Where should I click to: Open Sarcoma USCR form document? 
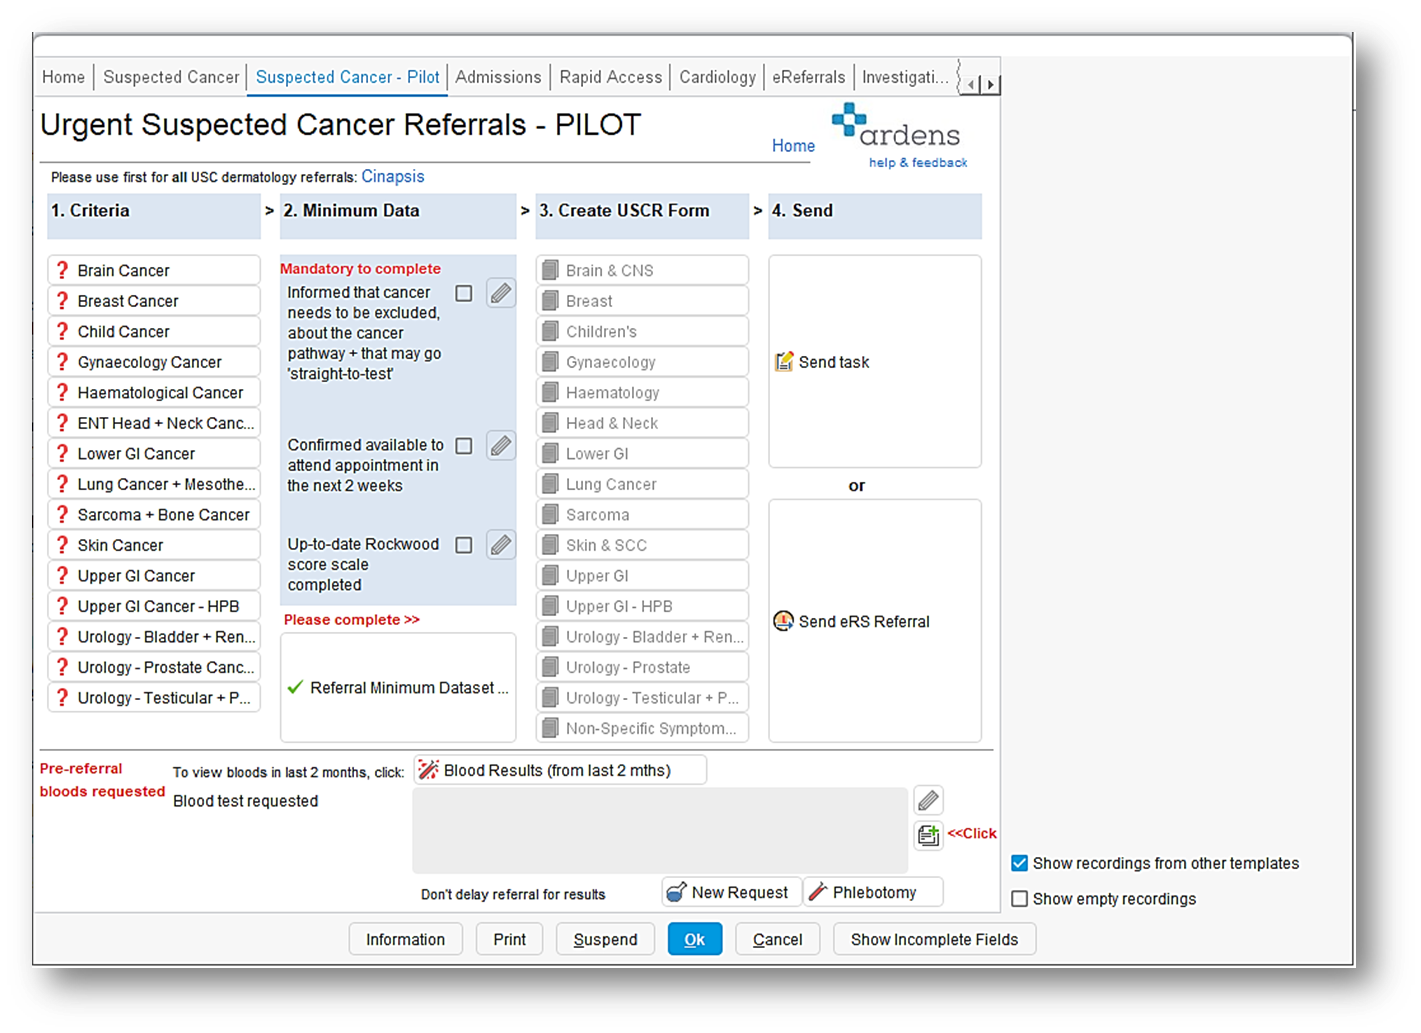pyautogui.click(x=643, y=515)
